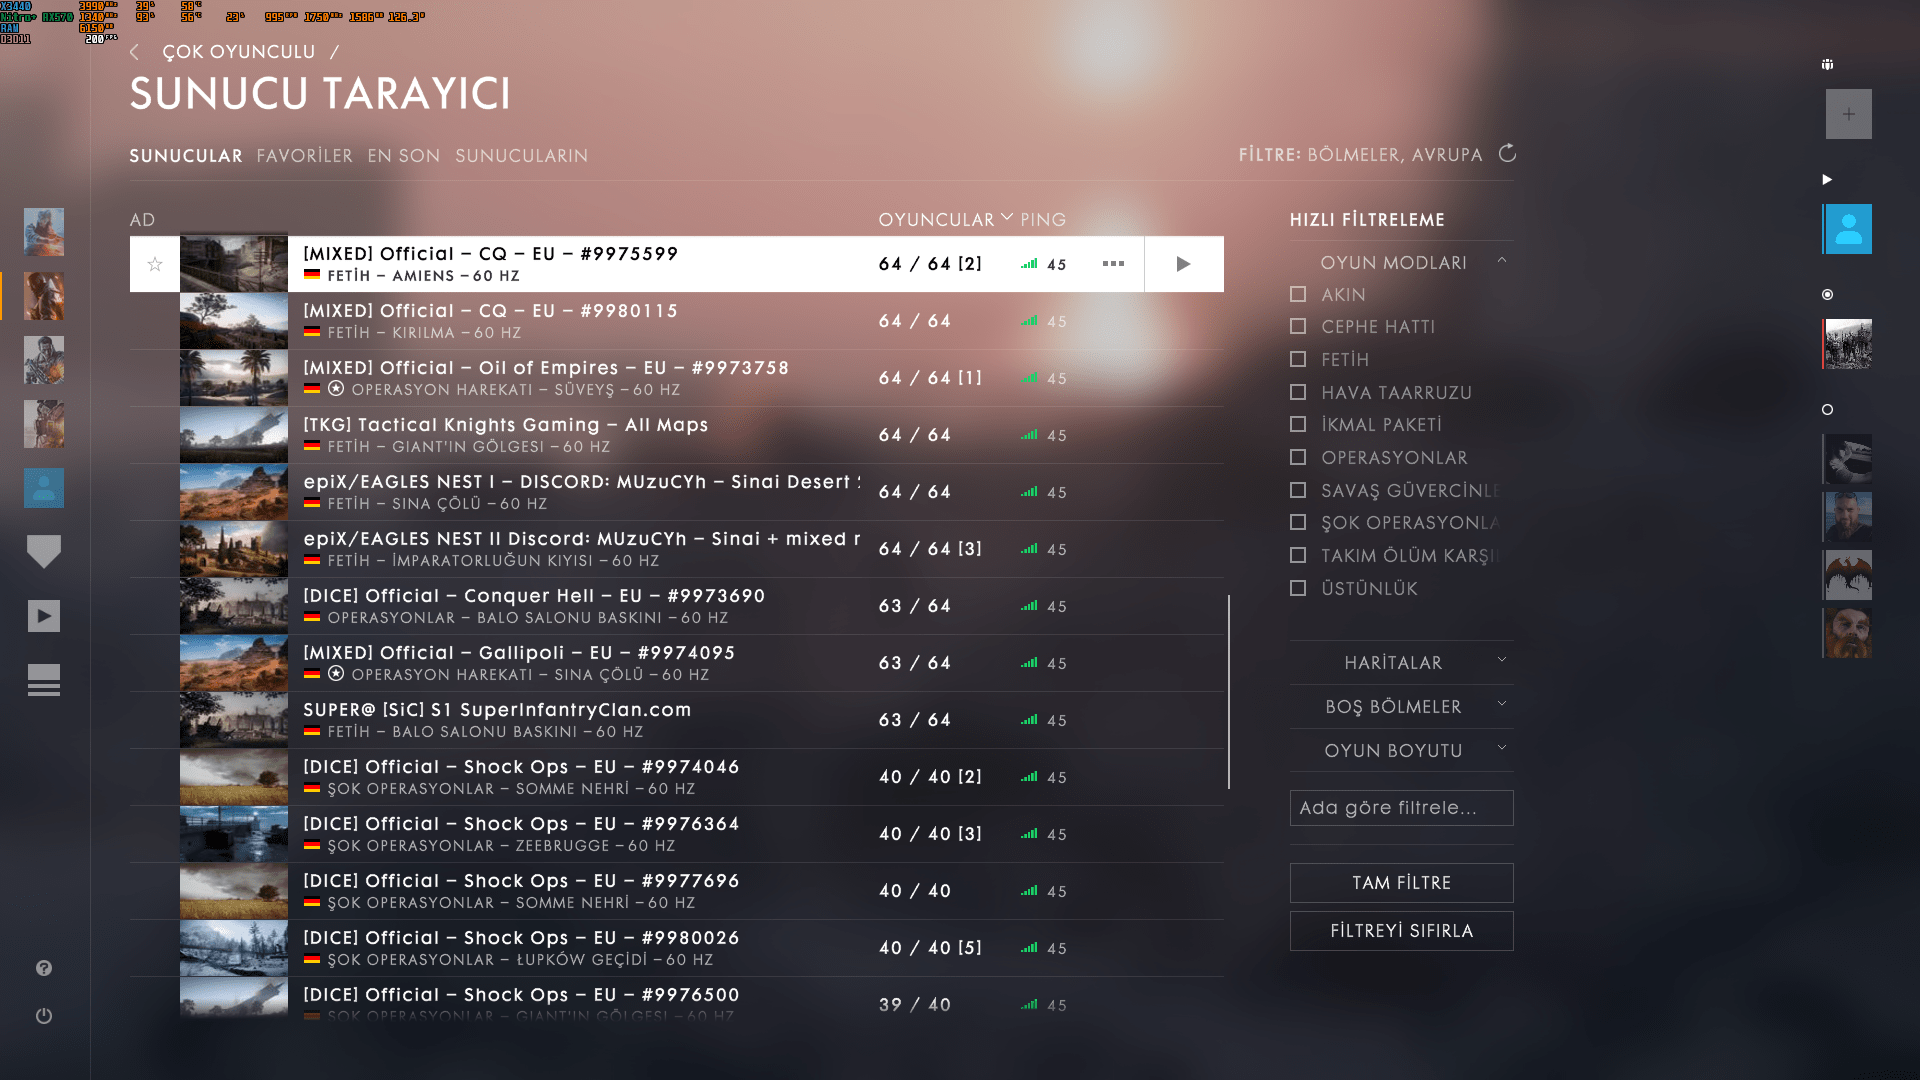Switch to the FAVORİLER tab
The width and height of the screenshot is (1920, 1080).
[x=304, y=156]
